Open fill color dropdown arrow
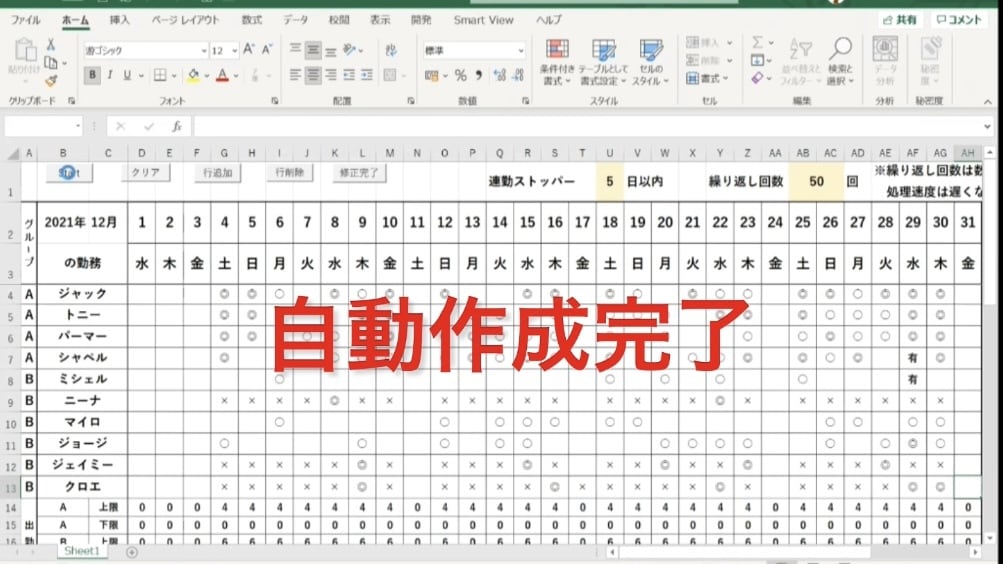Image resolution: width=1003 pixels, height=564 pixels. coord(207,76)
